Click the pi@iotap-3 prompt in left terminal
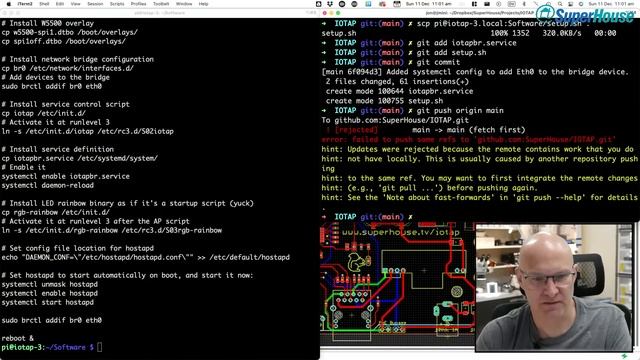 click(47, 347)
